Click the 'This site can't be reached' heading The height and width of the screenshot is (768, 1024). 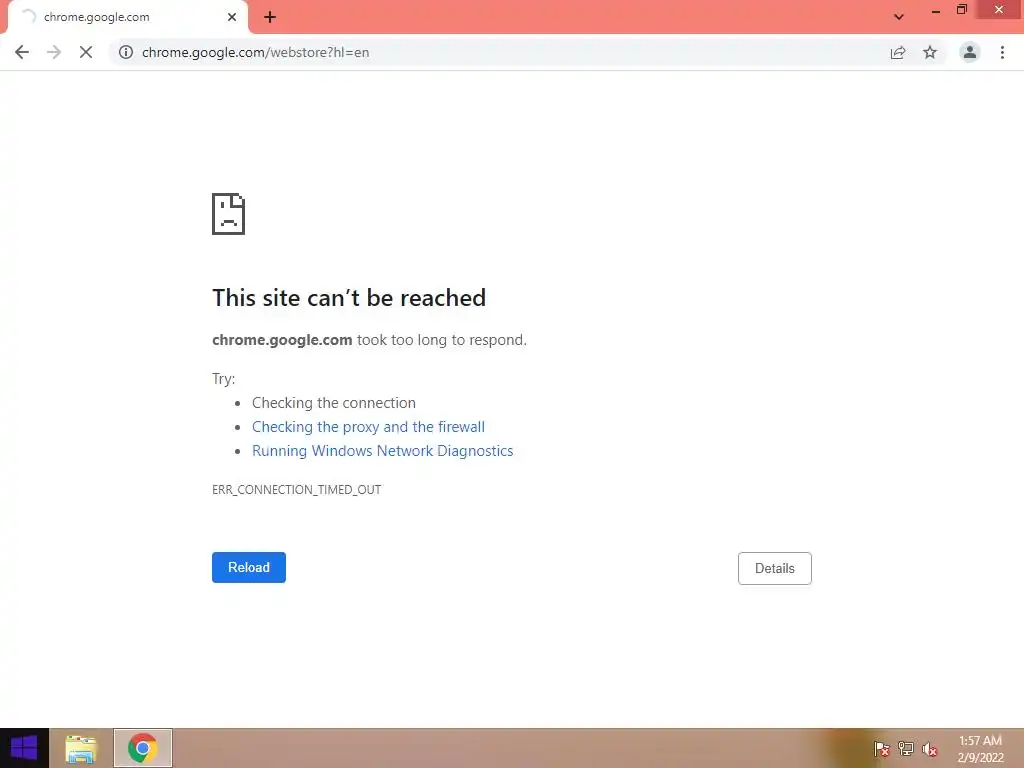pos(349,298)
